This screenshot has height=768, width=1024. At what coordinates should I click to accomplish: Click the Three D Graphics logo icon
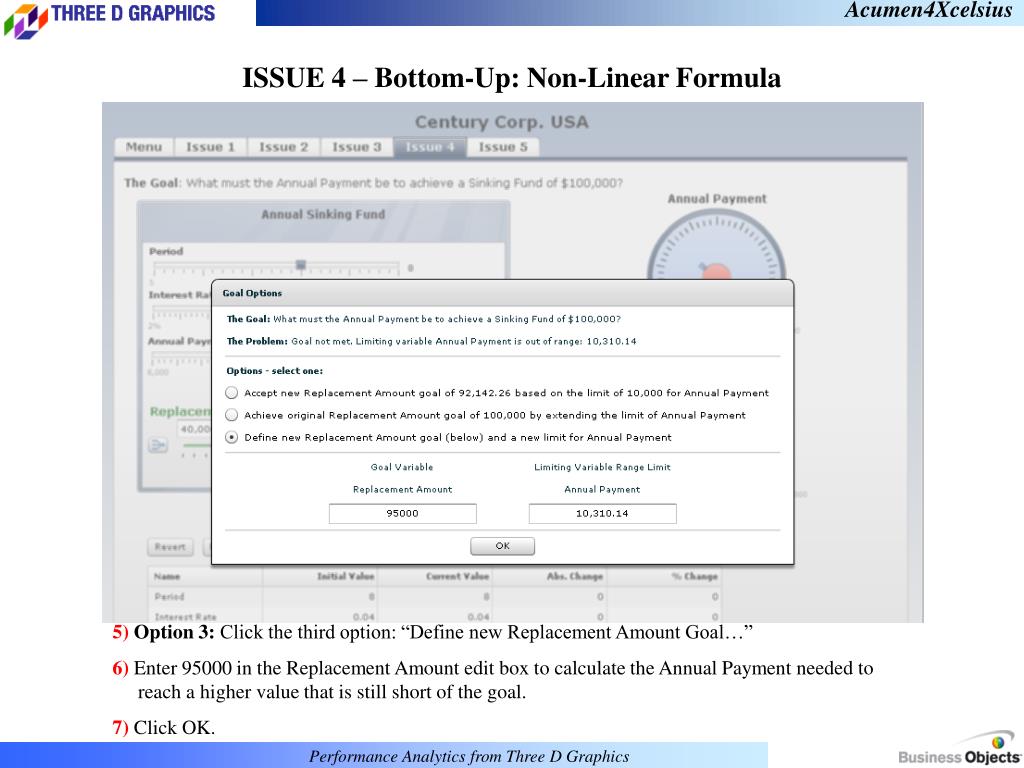click(x=25, y=20)
